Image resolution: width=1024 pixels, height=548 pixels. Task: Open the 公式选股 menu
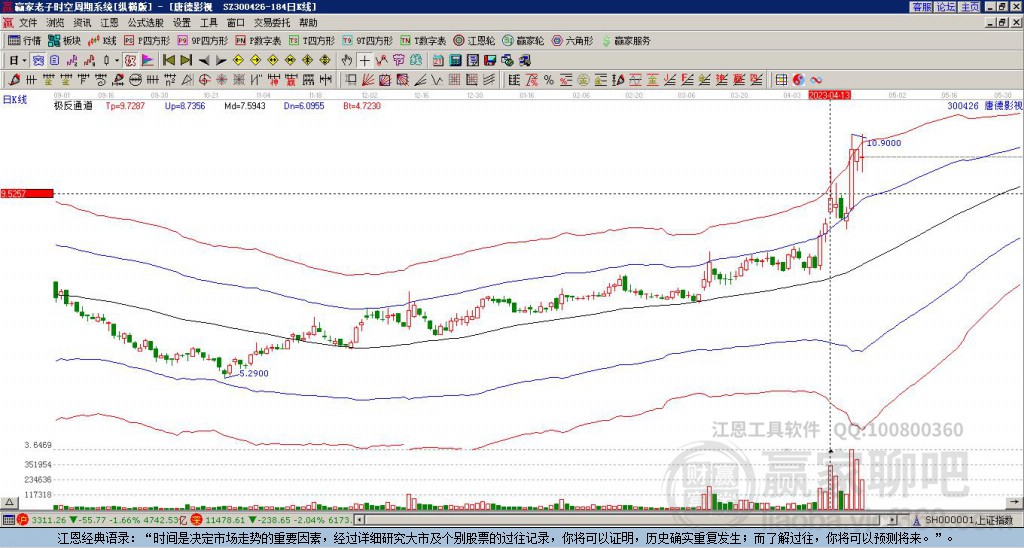pyautogui.click(x=145, y=23)
